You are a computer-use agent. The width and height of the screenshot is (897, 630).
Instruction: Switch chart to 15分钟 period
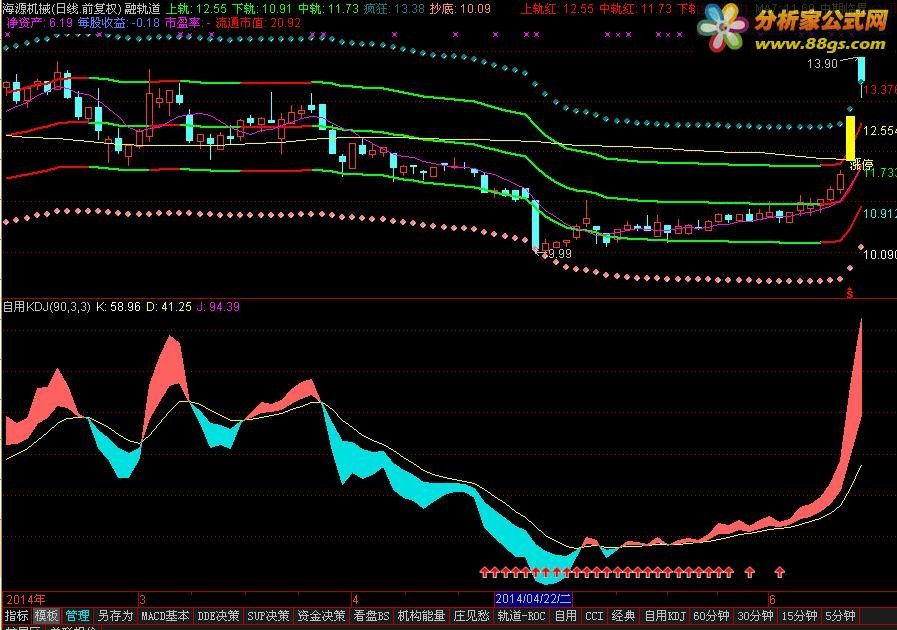799,616
